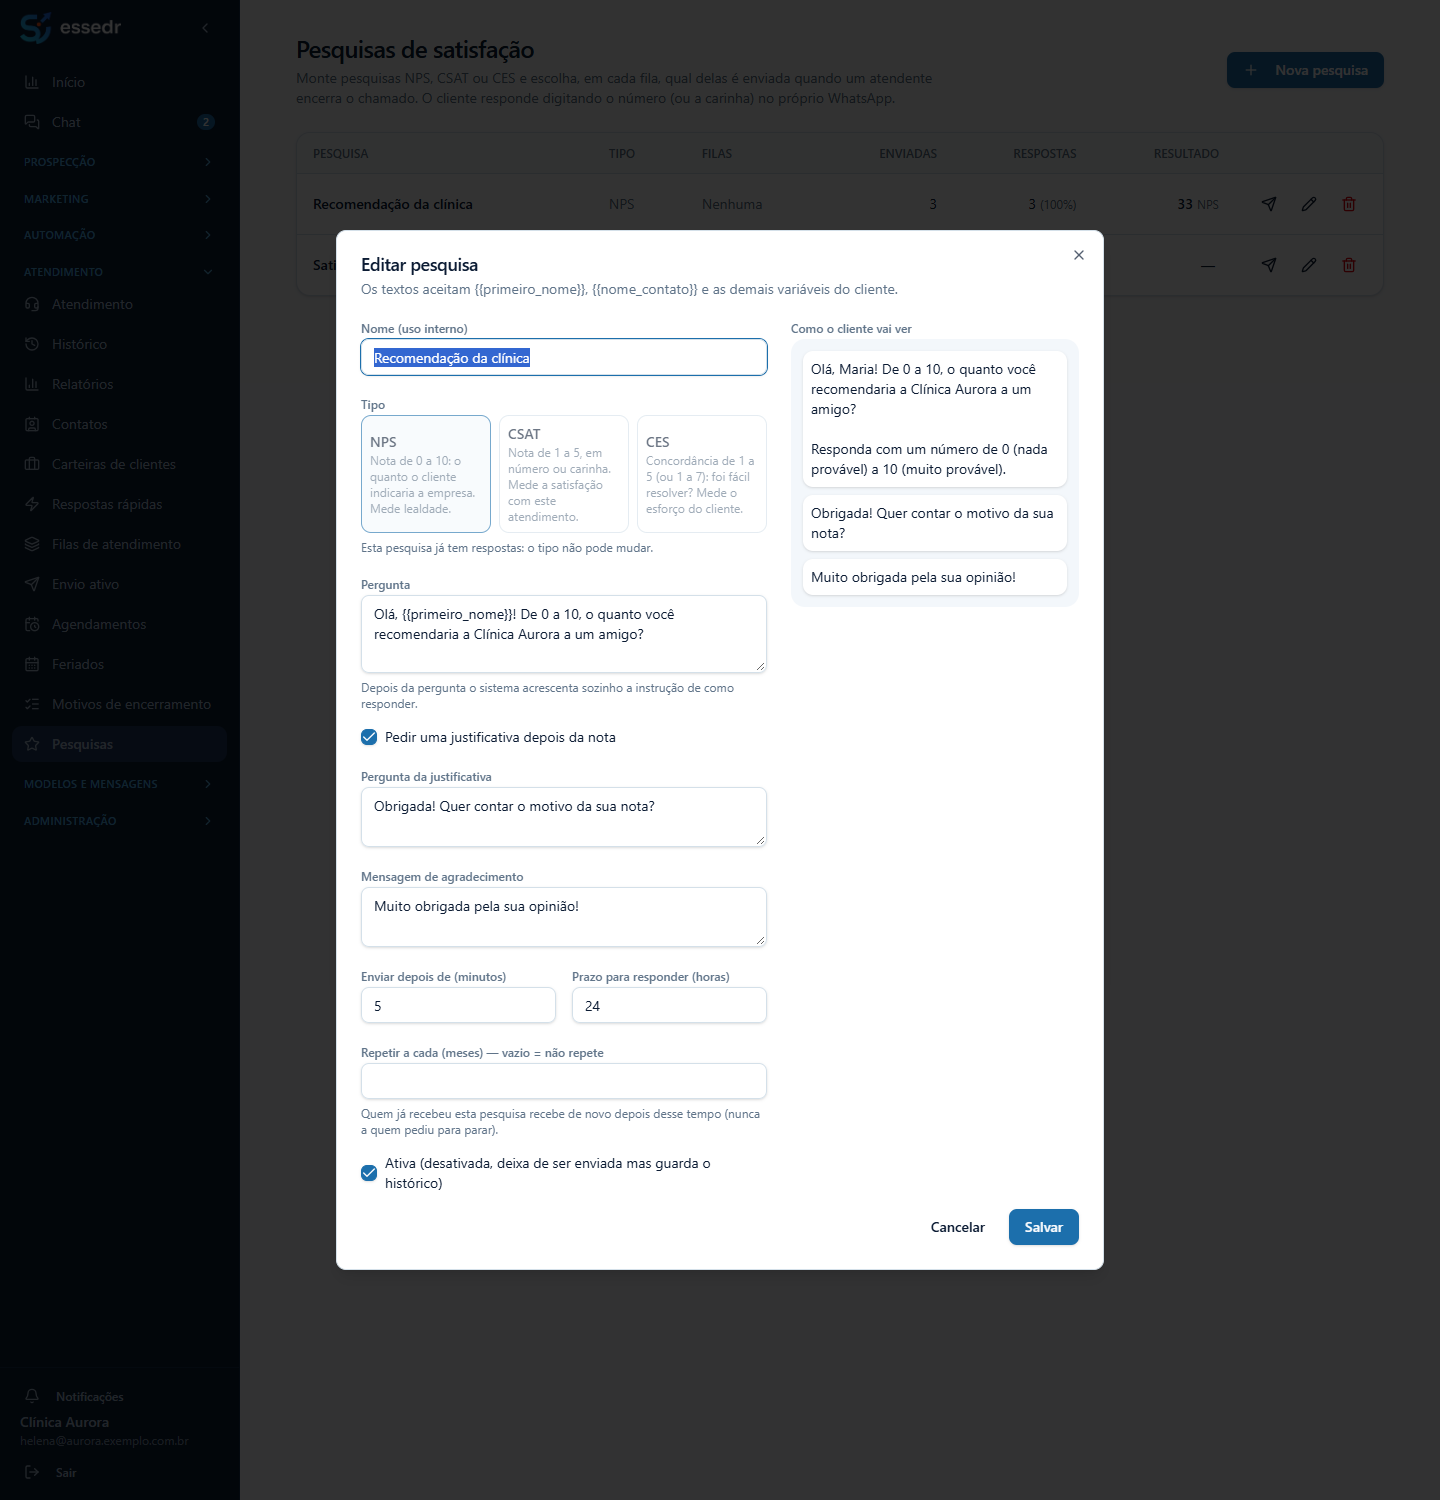The width and height of the screenshot is (1440, 1500).
Task: Click the Relatórios chart icon
Action: click(x=32, y=384)
